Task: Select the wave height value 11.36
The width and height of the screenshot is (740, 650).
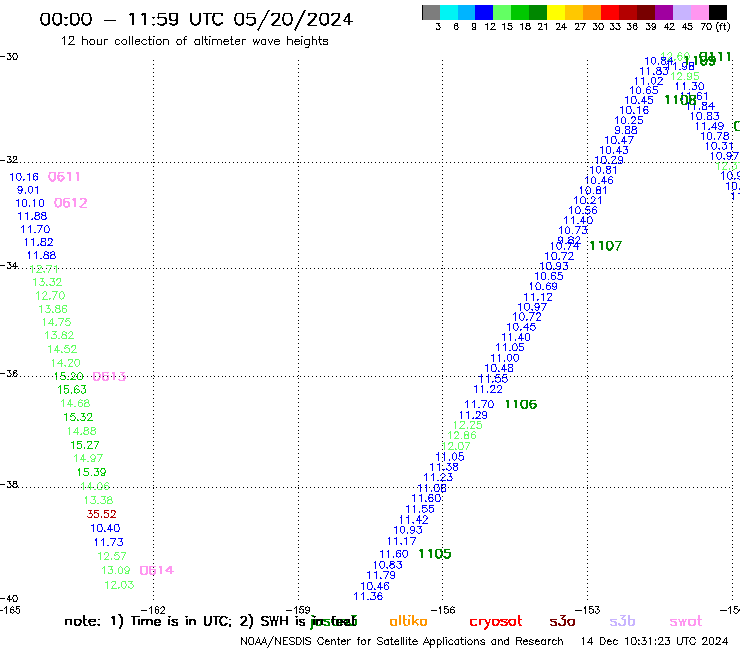Action: pyautogui.click(x=368, y=596)
